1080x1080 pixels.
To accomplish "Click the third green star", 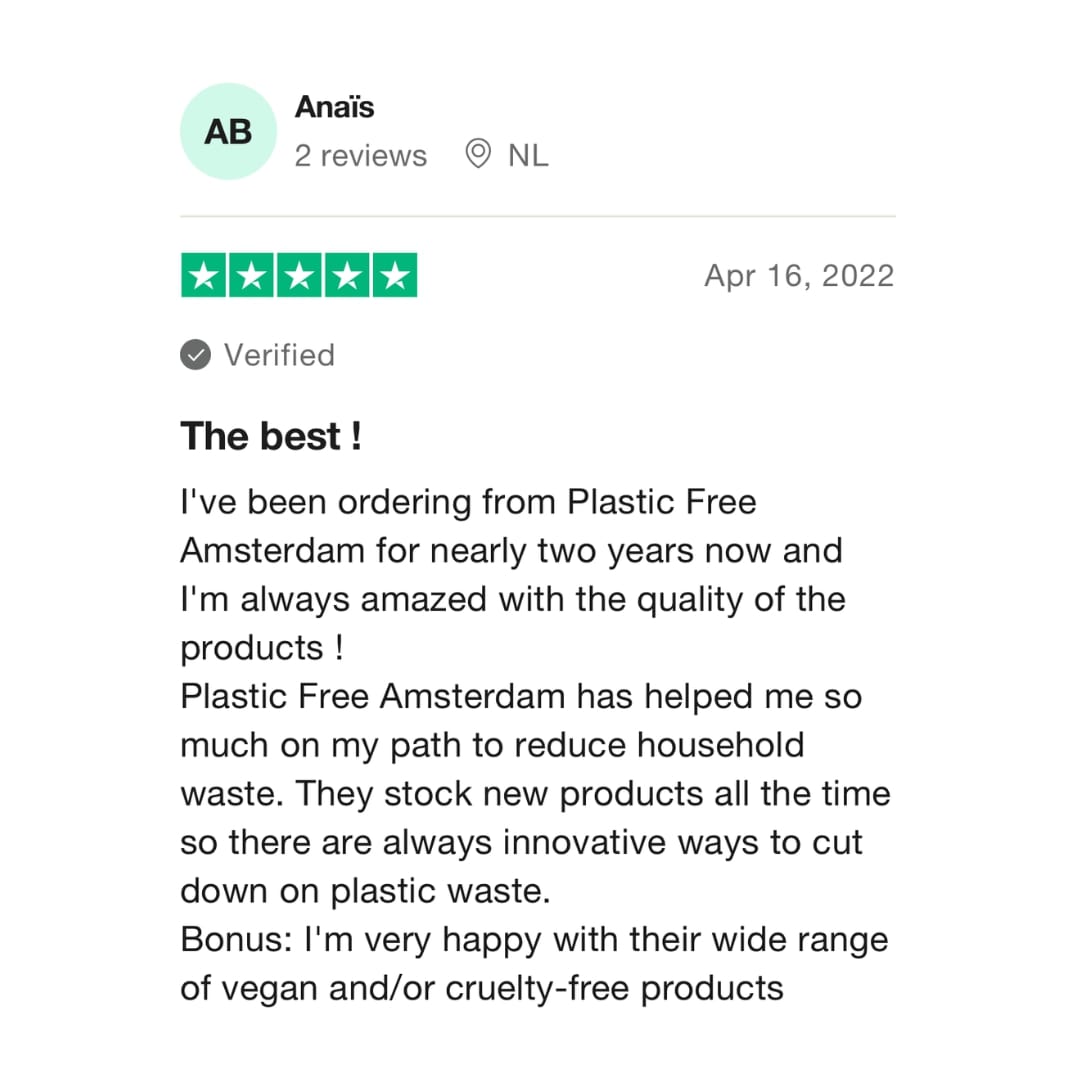I will 299,276.
